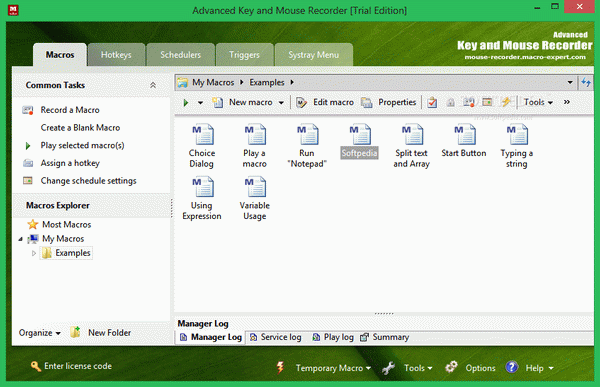Viewport: 600px width, 387px height.
Task: Click the lightning bolt trigger toolbar icon
Action: tap(506, 102)
